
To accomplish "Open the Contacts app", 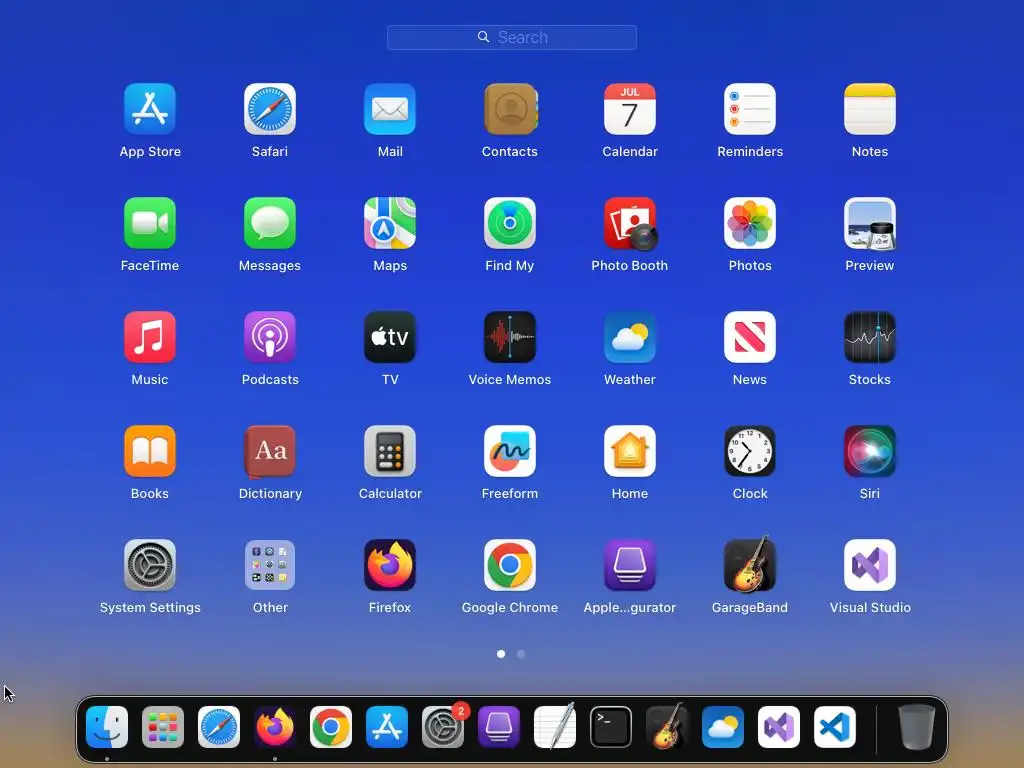I will click(x=510, y=108).
